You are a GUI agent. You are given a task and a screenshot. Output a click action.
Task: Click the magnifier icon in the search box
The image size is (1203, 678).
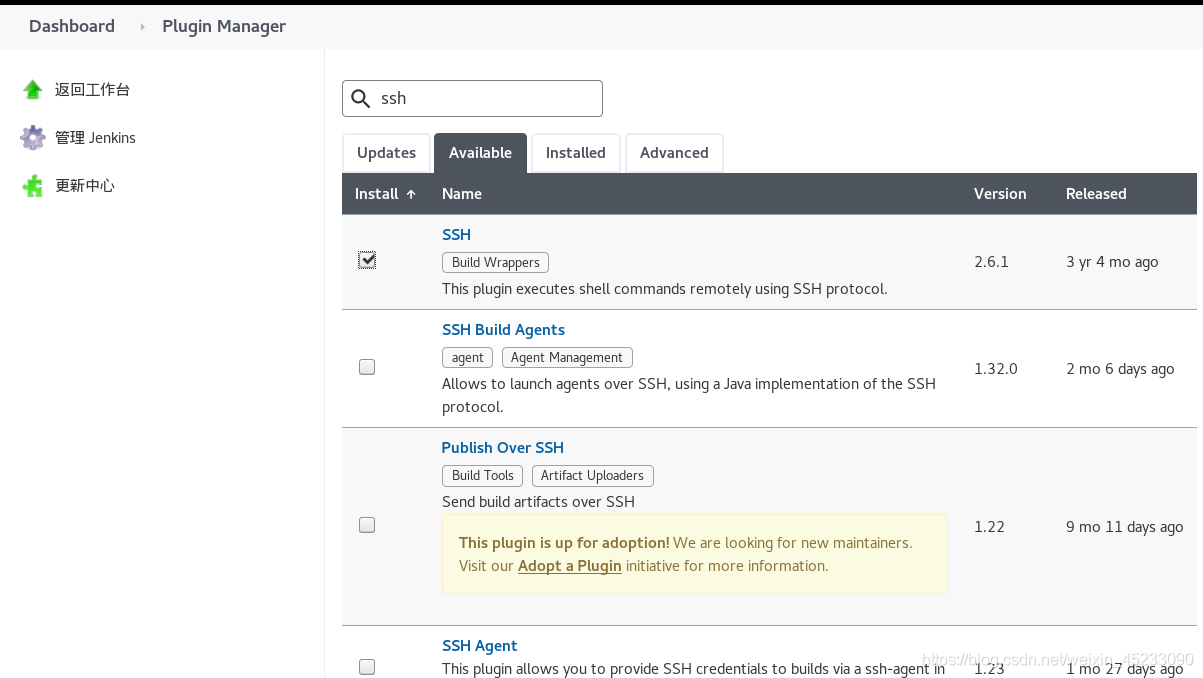click(x=360, y=98)
